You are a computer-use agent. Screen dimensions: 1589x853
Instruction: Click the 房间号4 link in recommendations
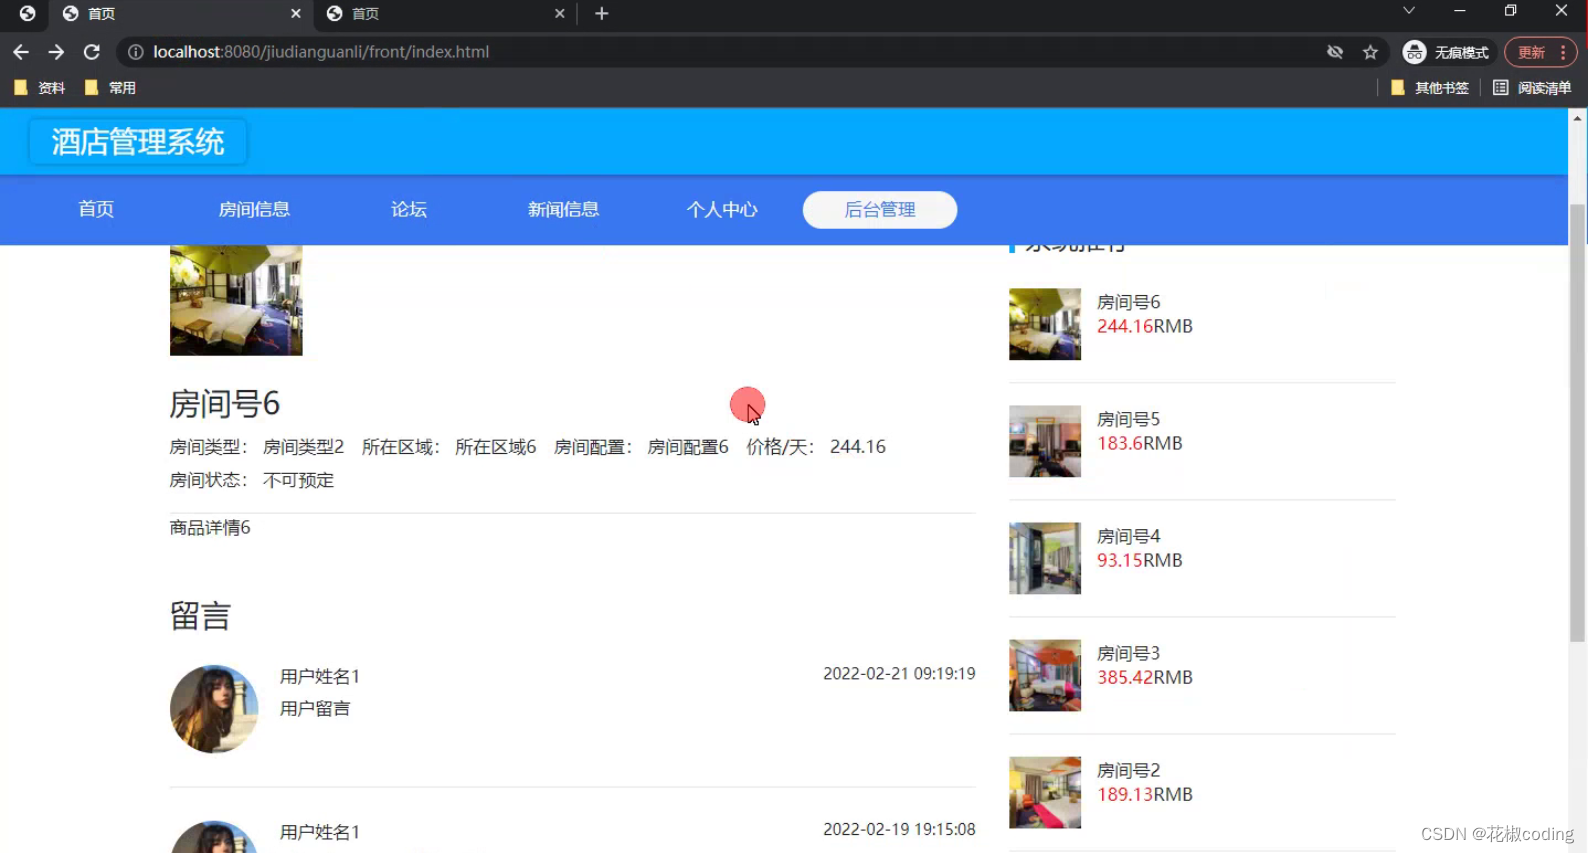pos(1128,536)
